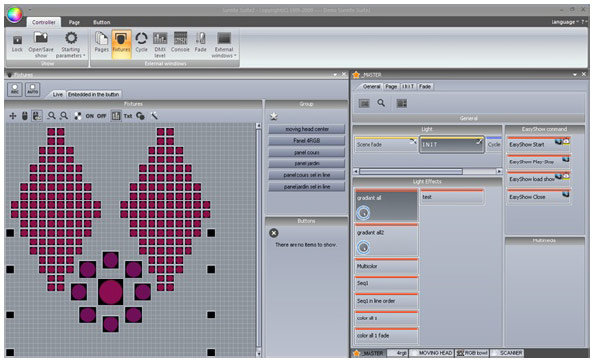
Task: Toggle fixtures OFF in the toolbar
Action: click(x=102, y=116)
